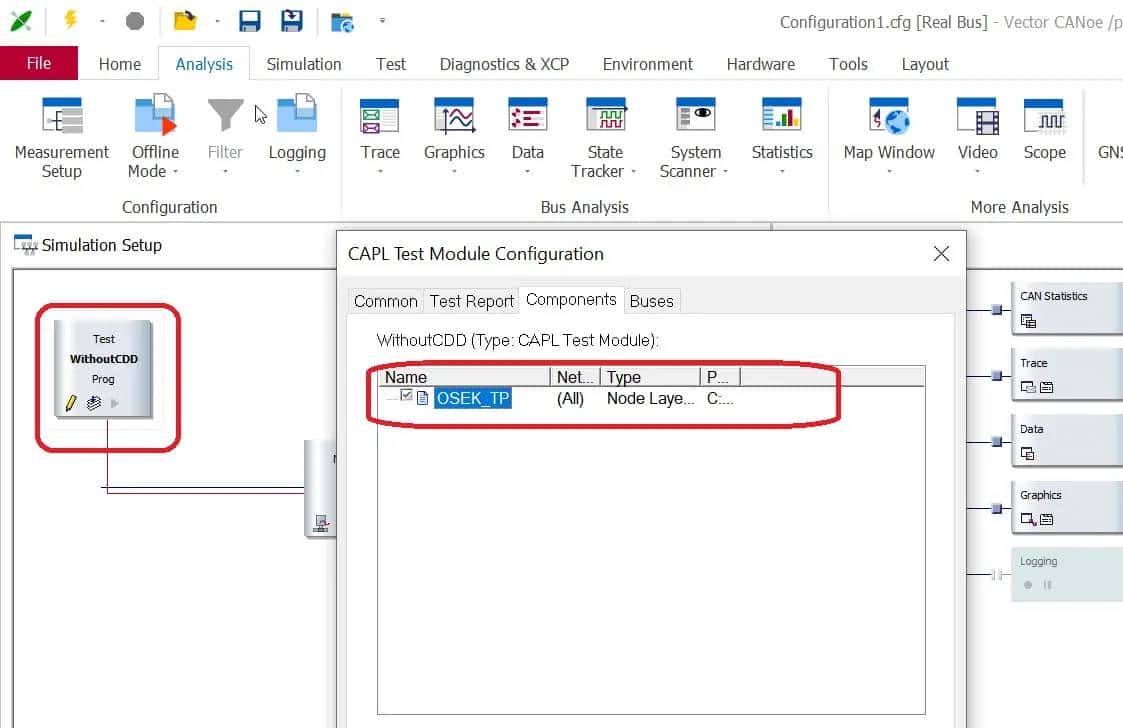Click the State Tracker icon
The image size is (1123, 728).
coord(604,118)
